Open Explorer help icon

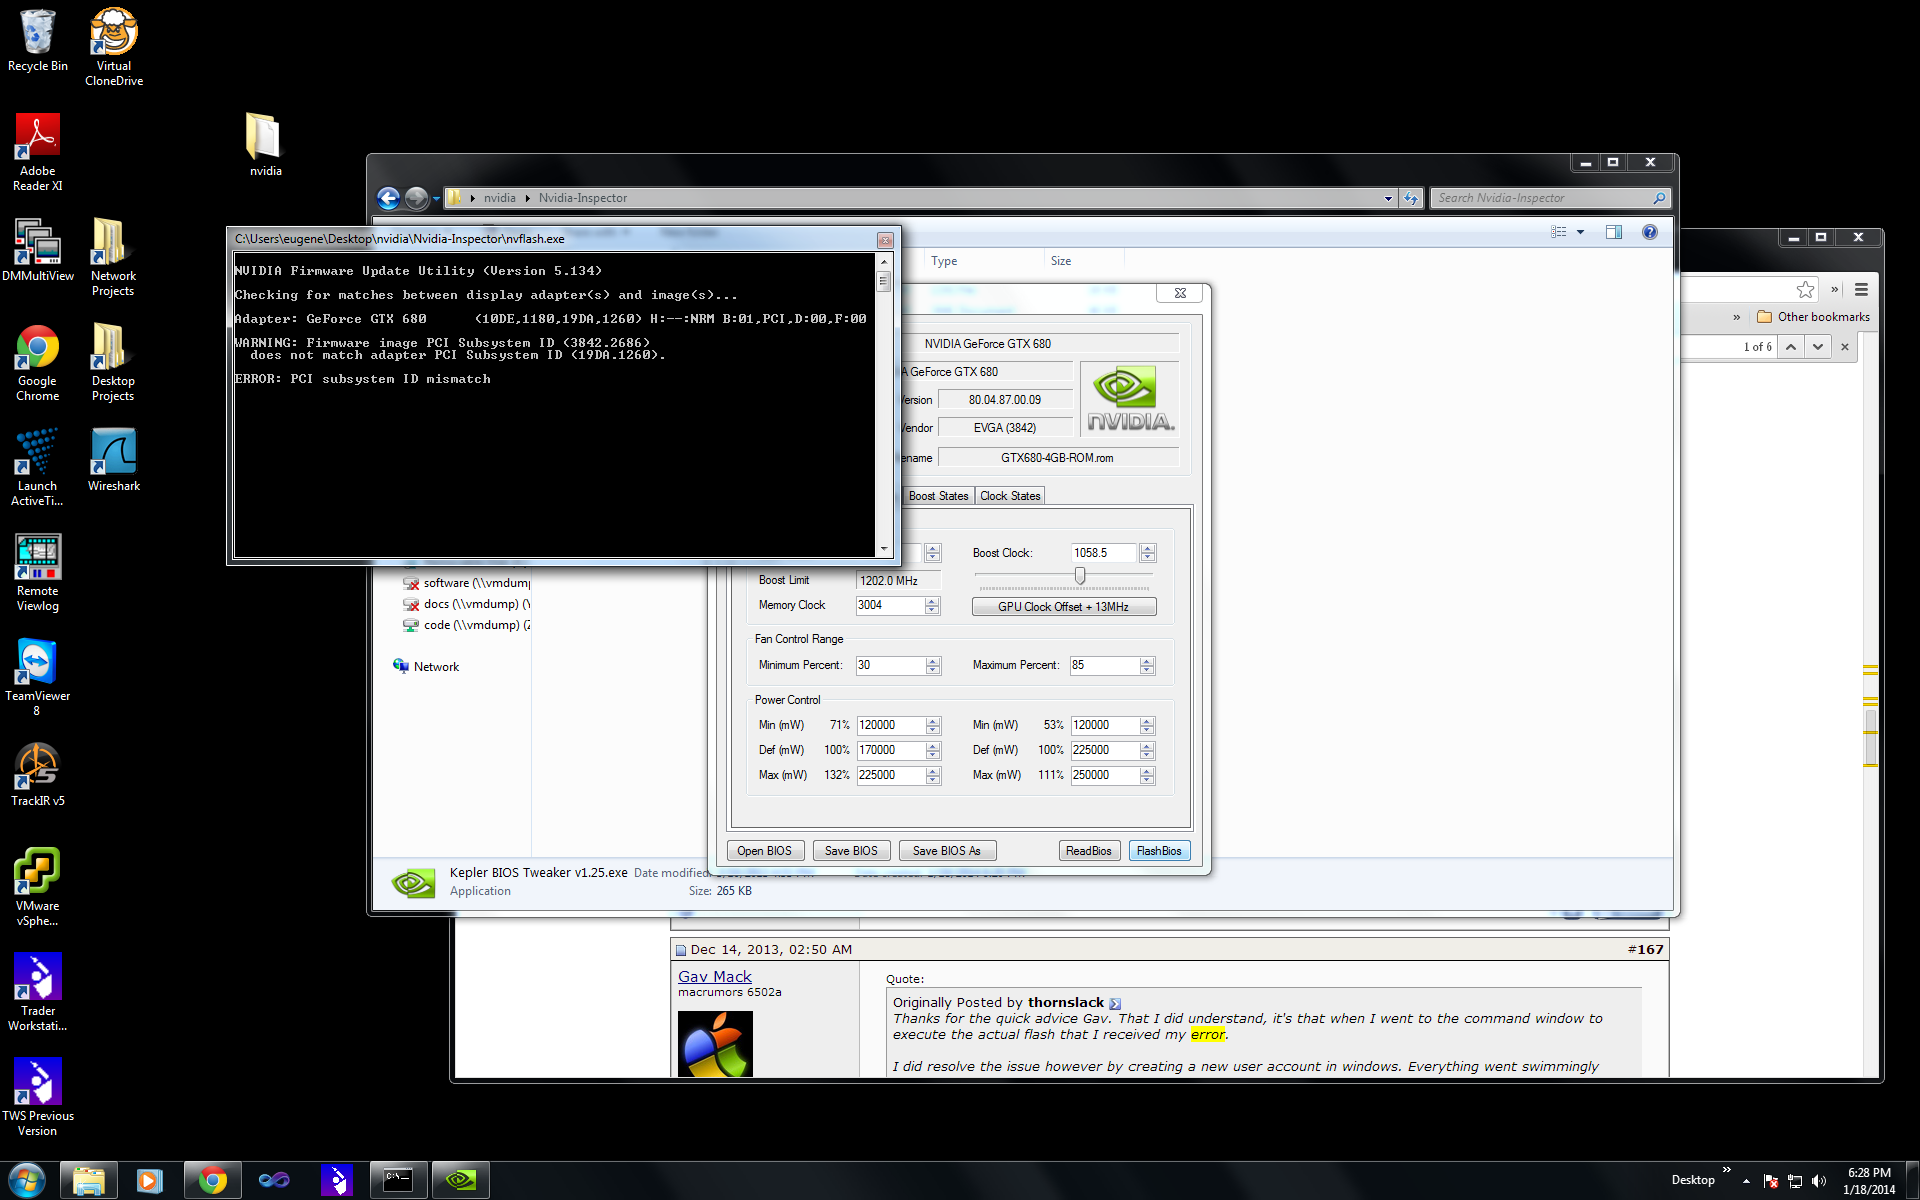[x=1649, y=232]
